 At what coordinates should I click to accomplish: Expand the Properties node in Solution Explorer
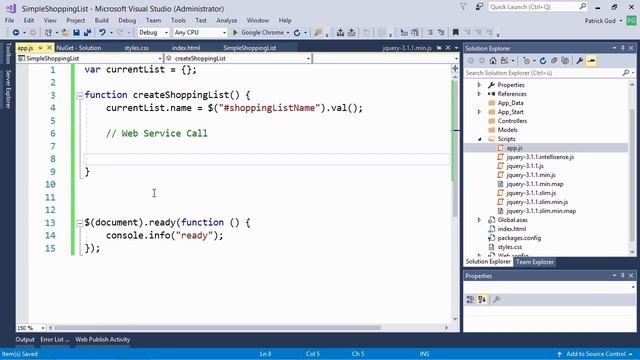479,85
